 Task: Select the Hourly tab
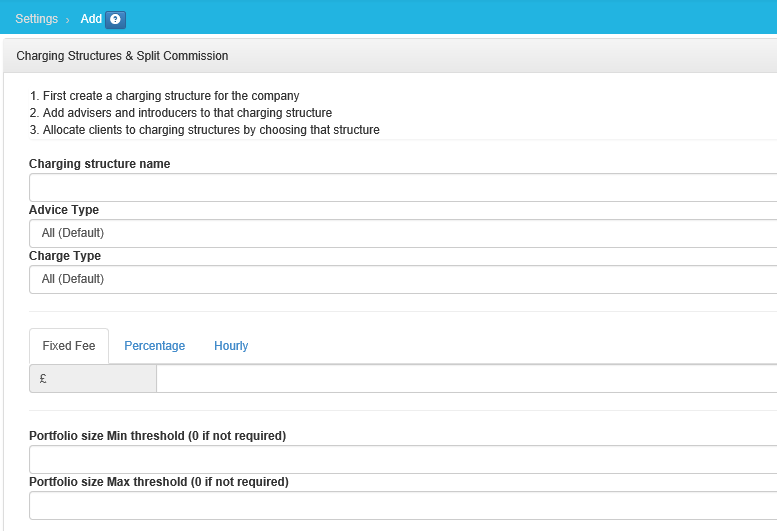pyautogui.click(x=231, y=346)
